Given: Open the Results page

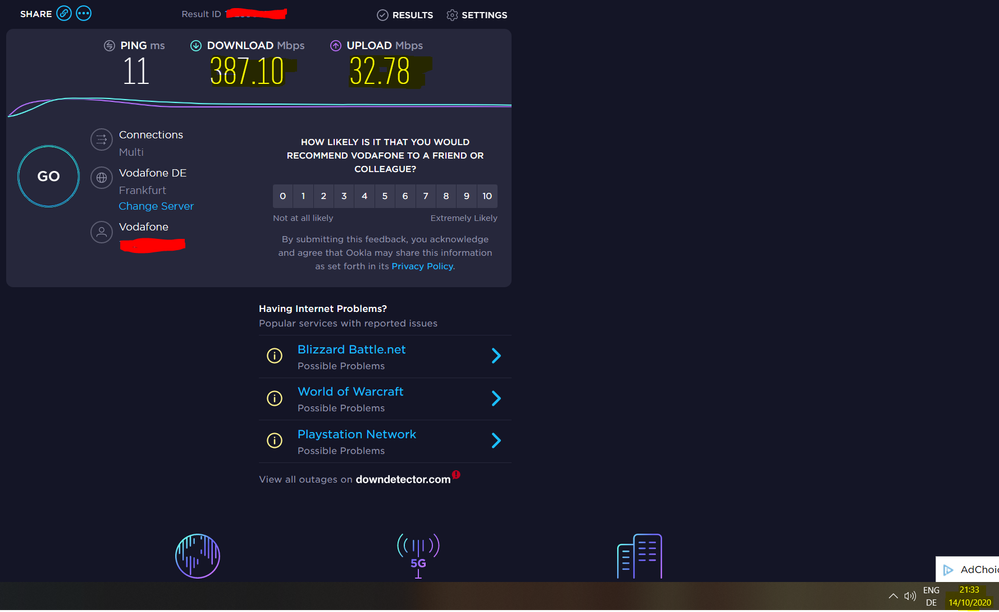Looking at the screenshot, I should pyautogui.click(x=405, y=15).
